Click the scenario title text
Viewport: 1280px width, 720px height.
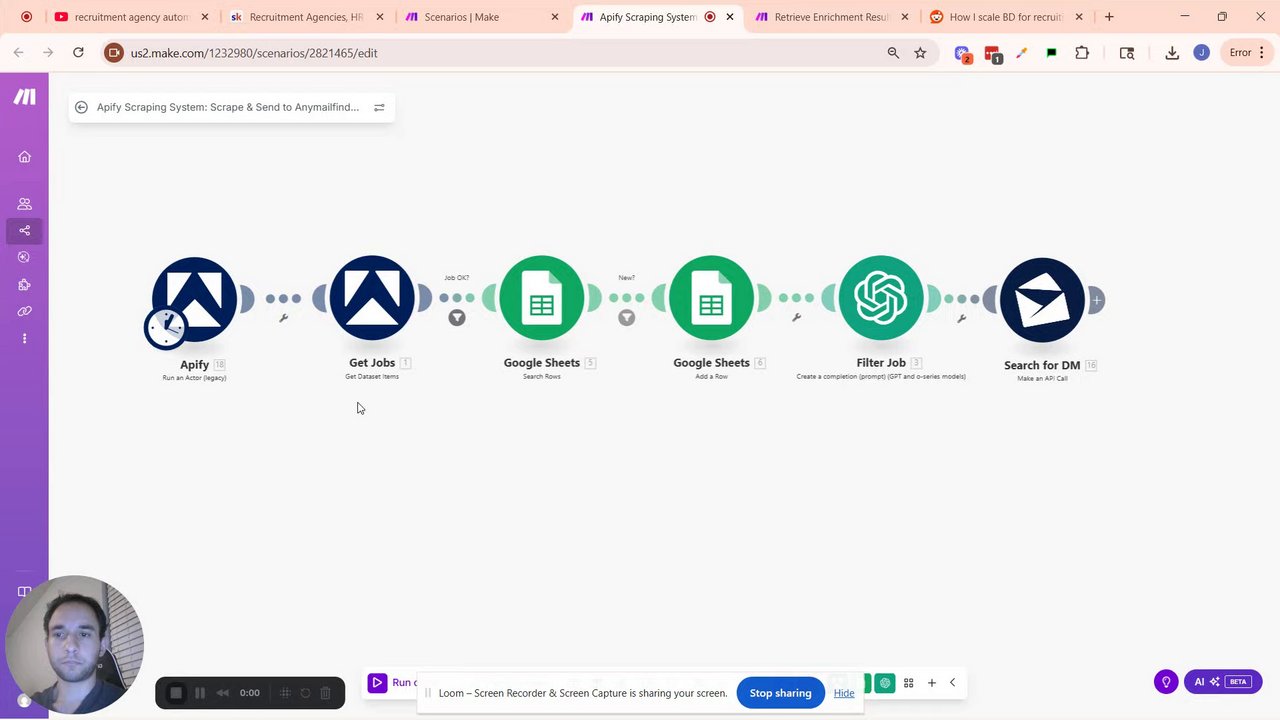tap(228, 107)
